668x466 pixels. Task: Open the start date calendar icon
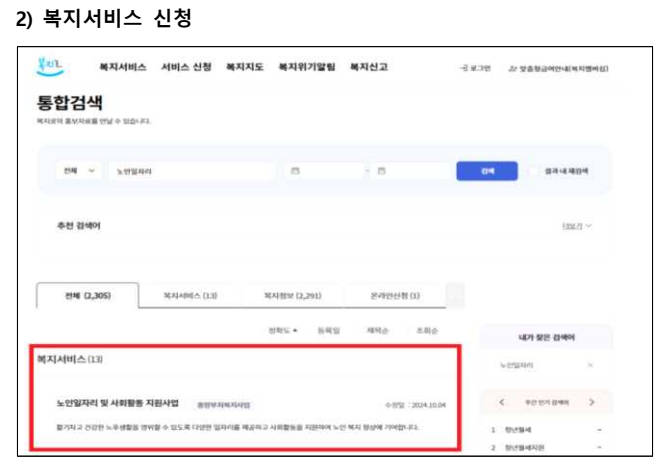click(x=295, y=171)
